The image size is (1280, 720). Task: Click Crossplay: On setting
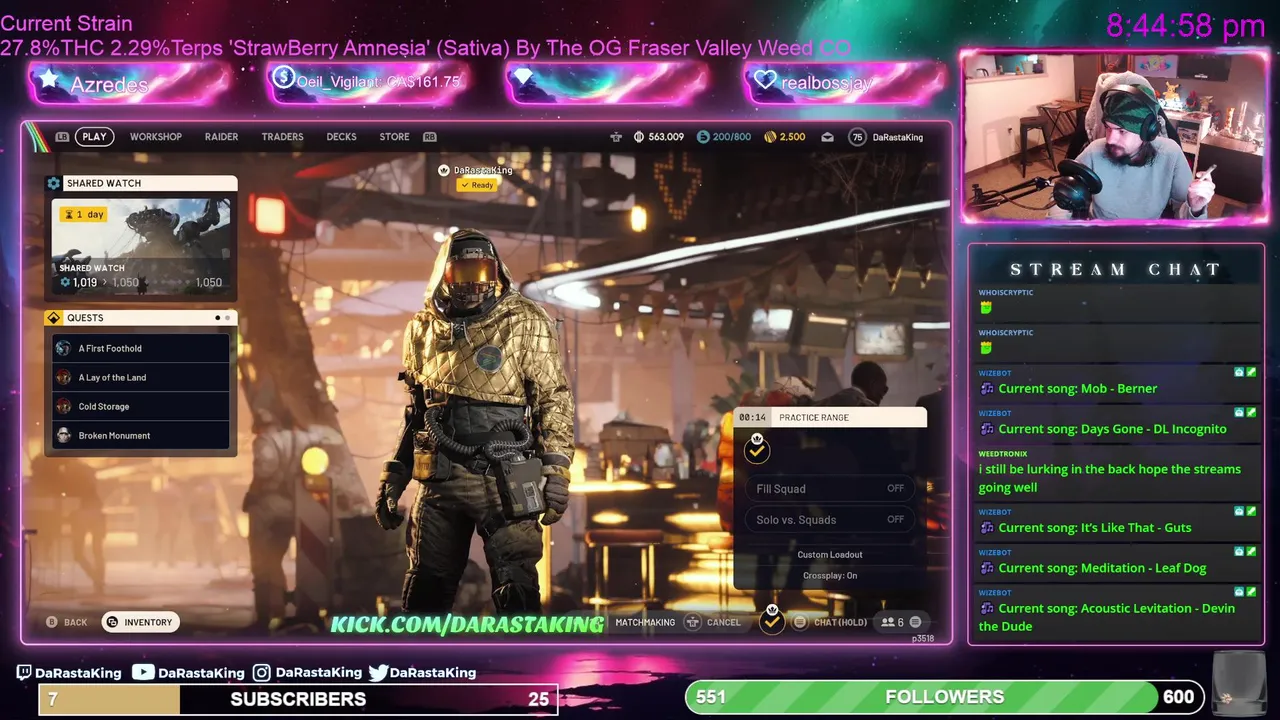tap(830, 576)
